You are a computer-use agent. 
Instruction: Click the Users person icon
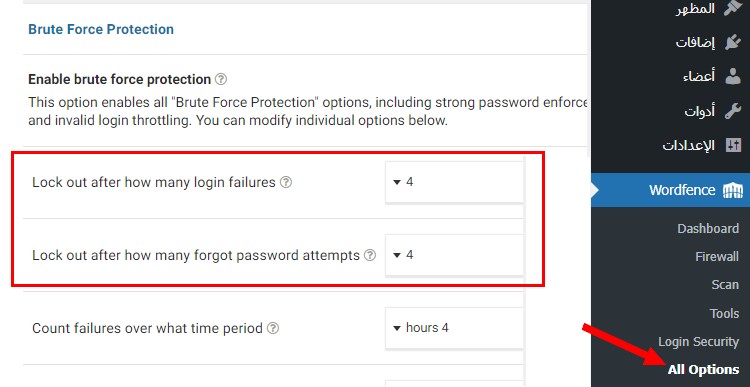732,76
